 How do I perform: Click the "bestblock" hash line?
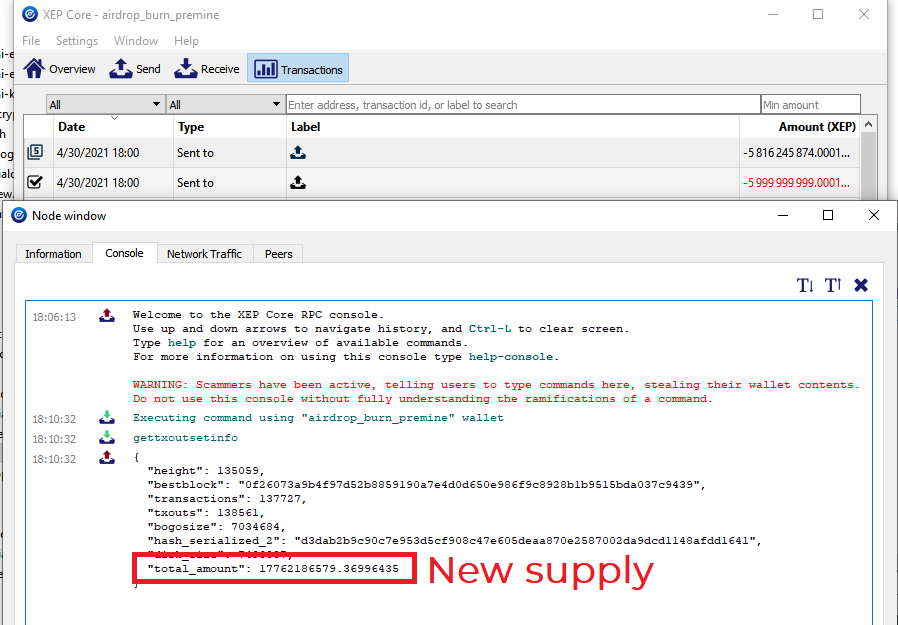click(x=426, y=485)
